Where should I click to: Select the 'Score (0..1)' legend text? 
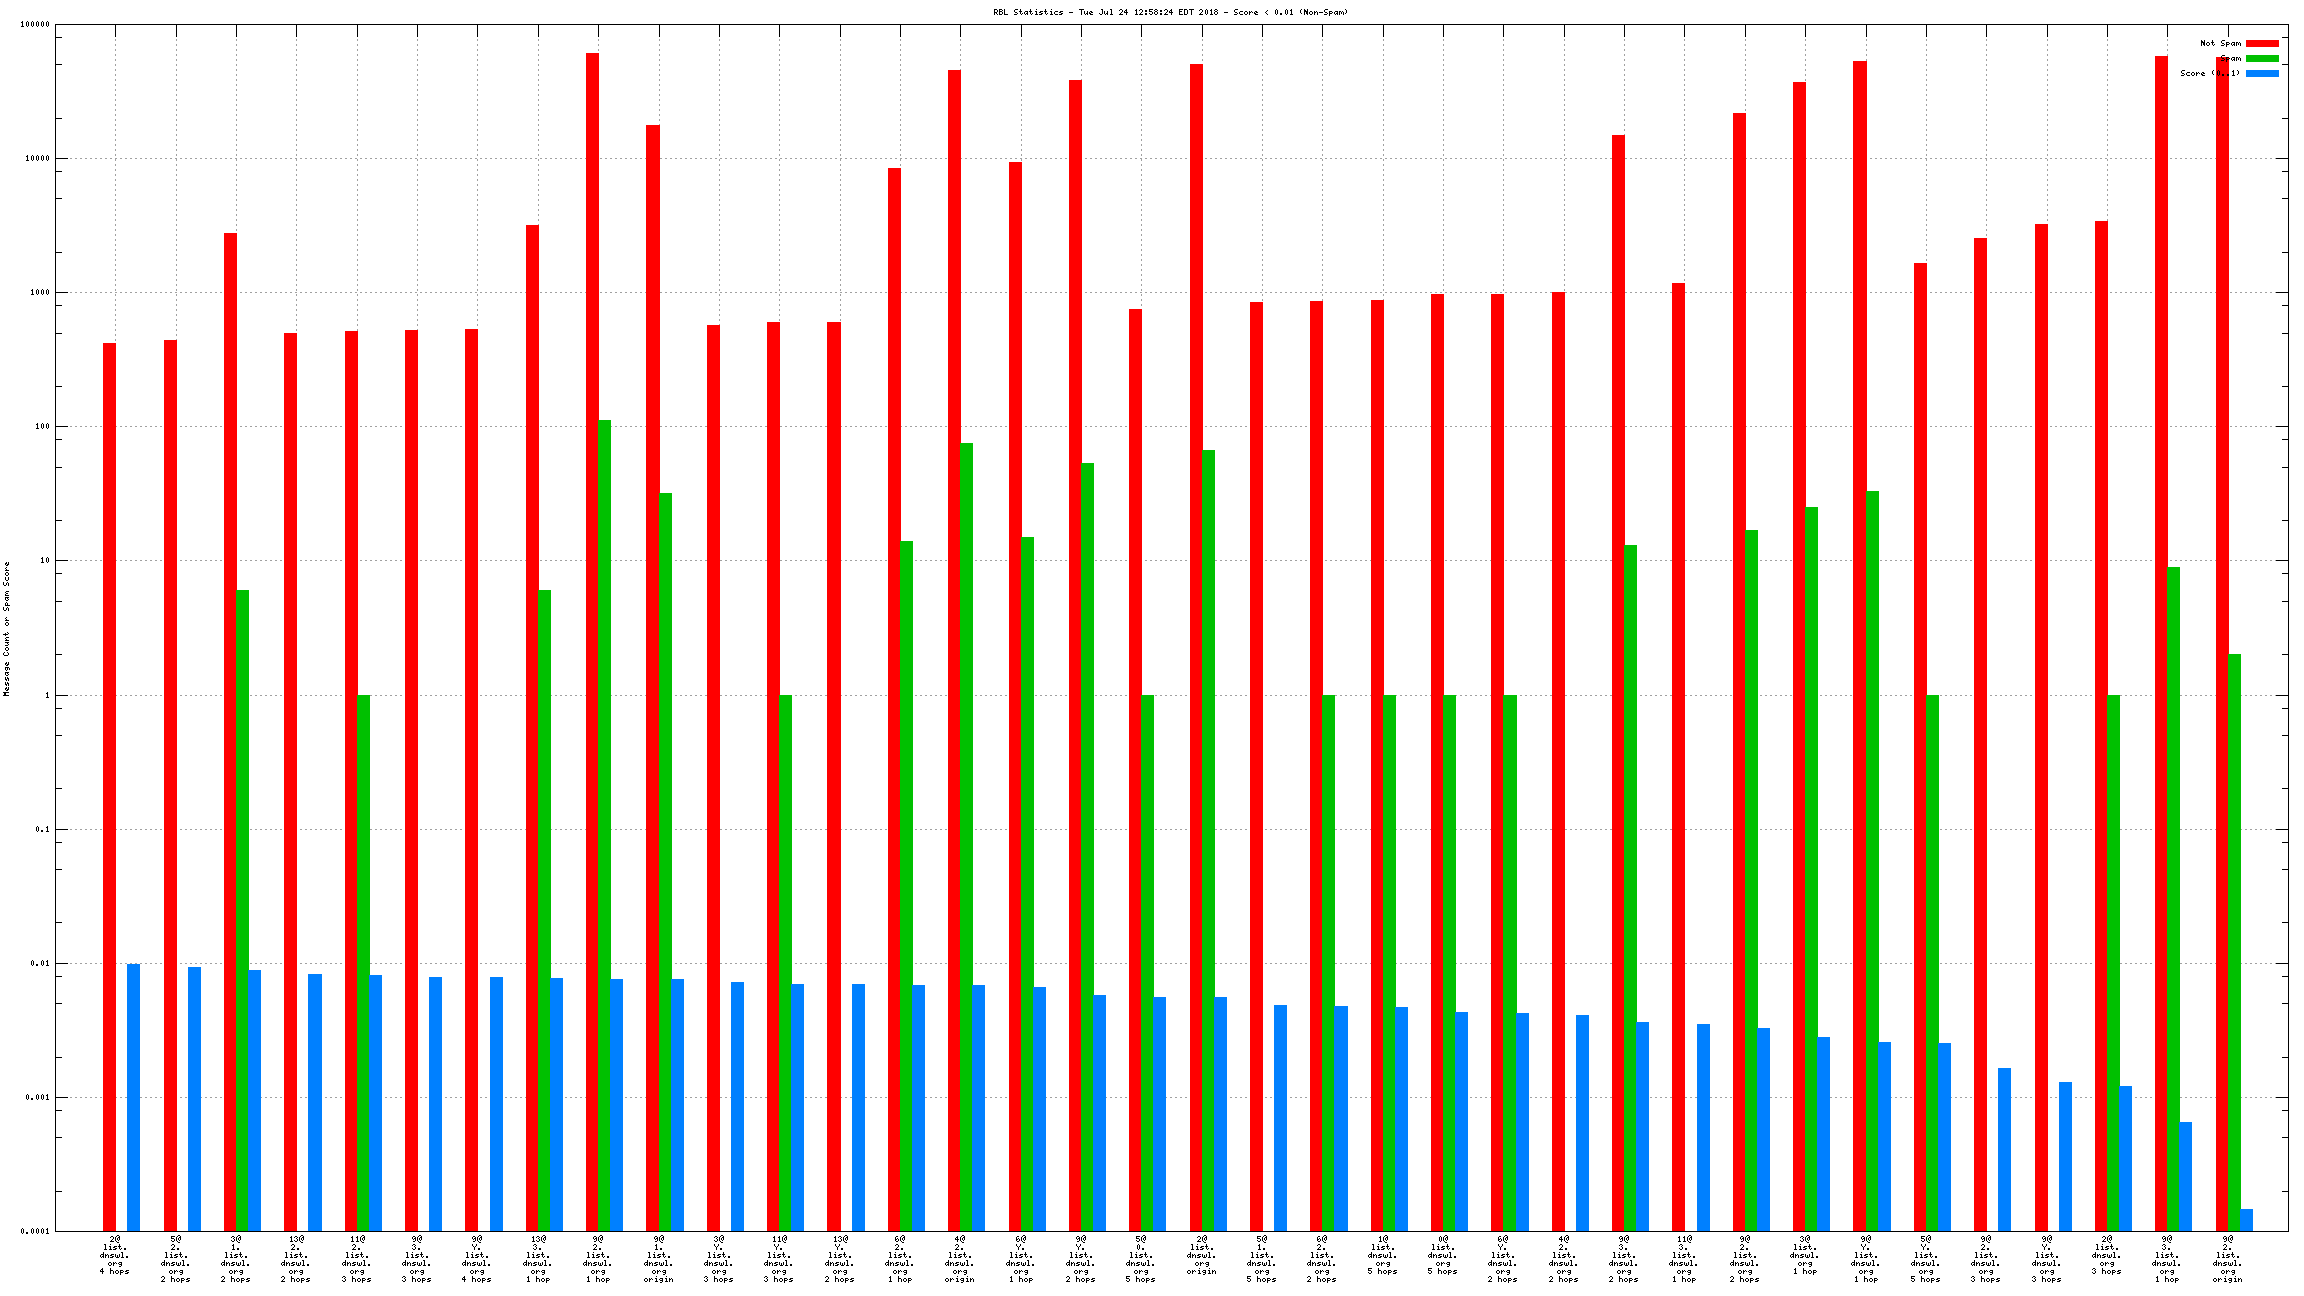(2210, 73)
